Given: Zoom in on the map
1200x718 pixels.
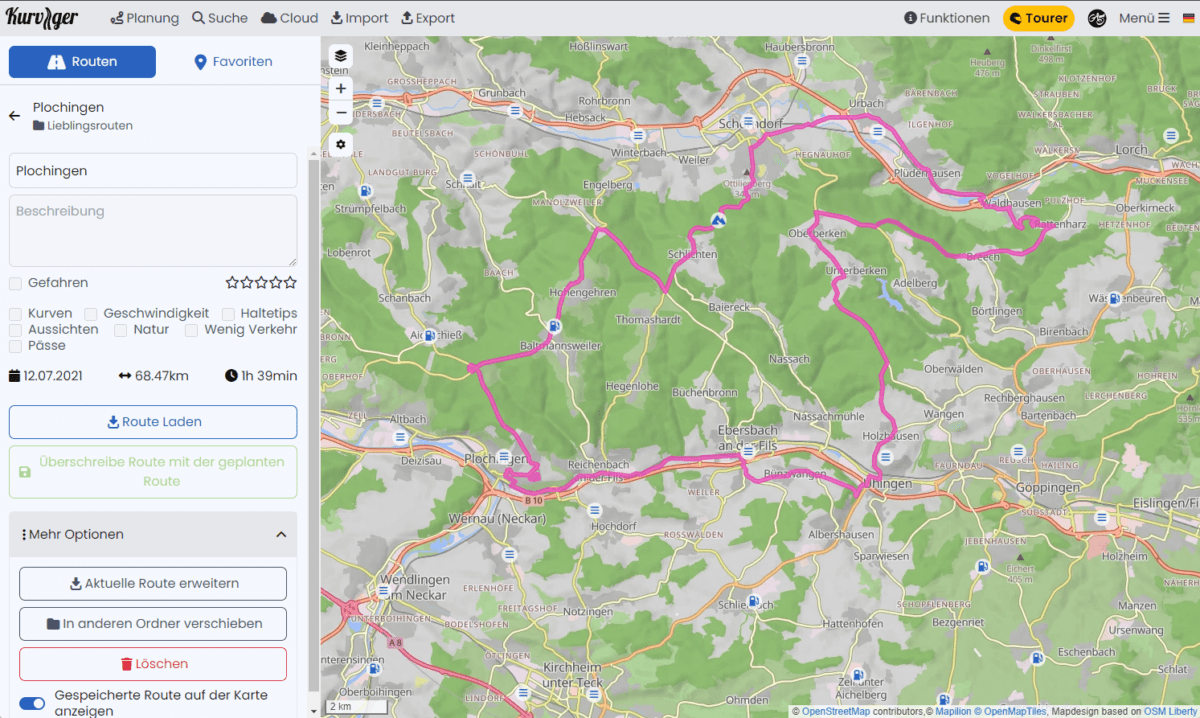Looking at the screenshot, I should point(341,89).
